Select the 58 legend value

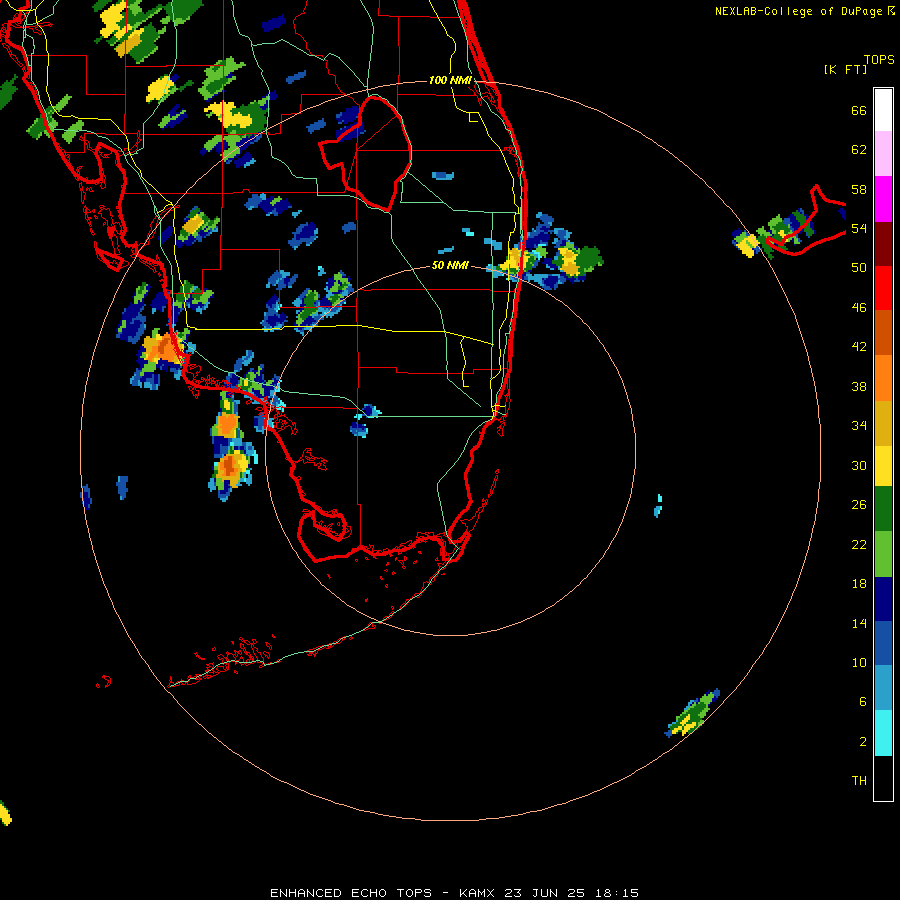click(x=859, y=189)
